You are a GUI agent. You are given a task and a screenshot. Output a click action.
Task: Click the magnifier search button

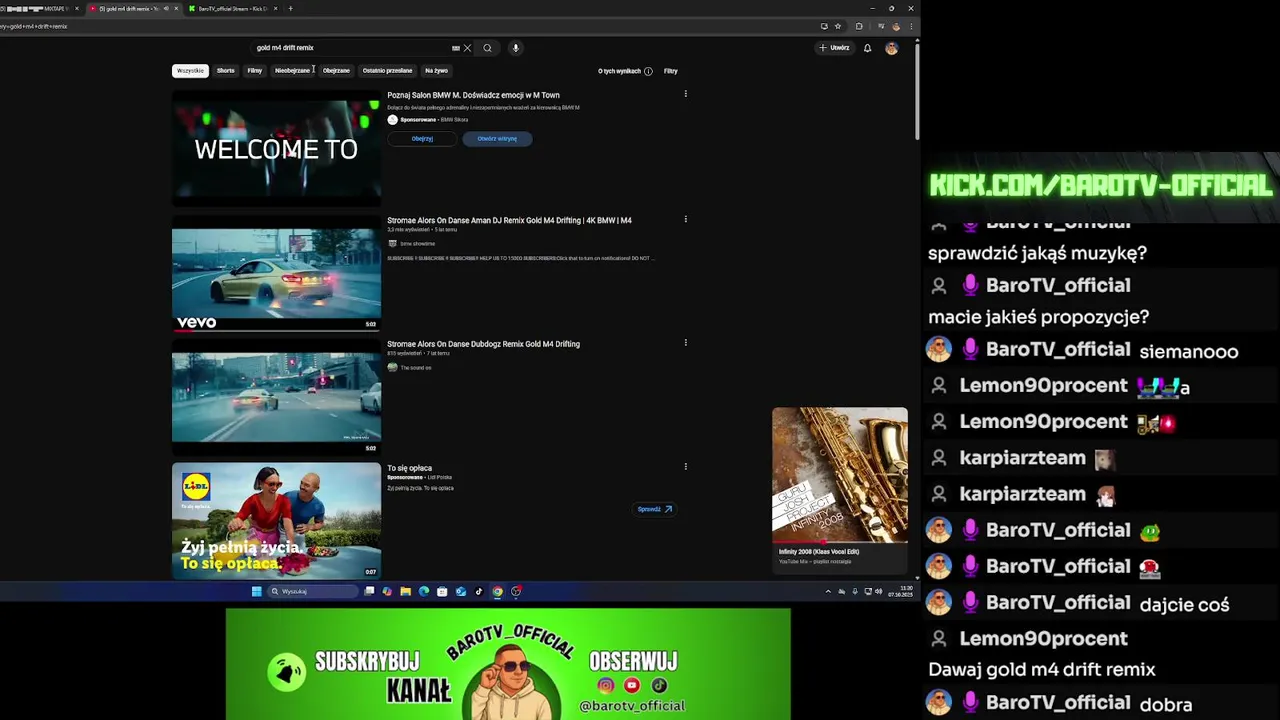tap(487, 48)
